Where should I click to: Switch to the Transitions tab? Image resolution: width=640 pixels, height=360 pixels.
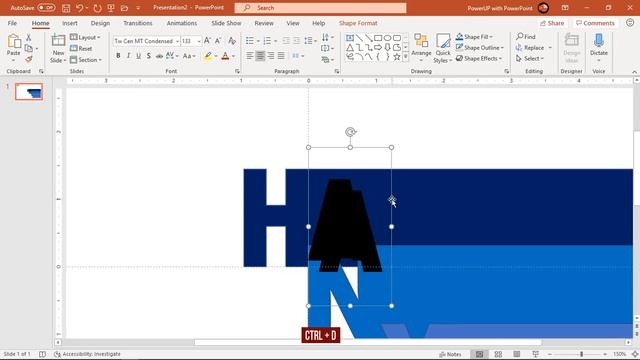138,23
